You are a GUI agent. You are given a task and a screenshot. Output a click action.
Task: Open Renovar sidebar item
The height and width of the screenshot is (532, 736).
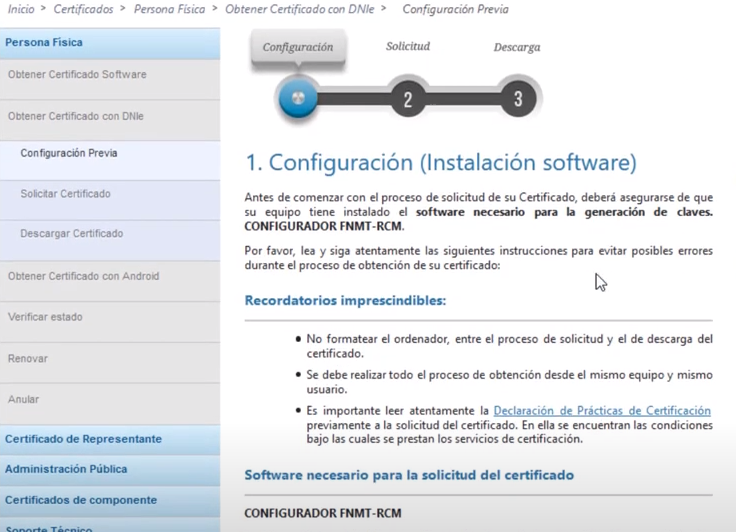coord(110,363)
